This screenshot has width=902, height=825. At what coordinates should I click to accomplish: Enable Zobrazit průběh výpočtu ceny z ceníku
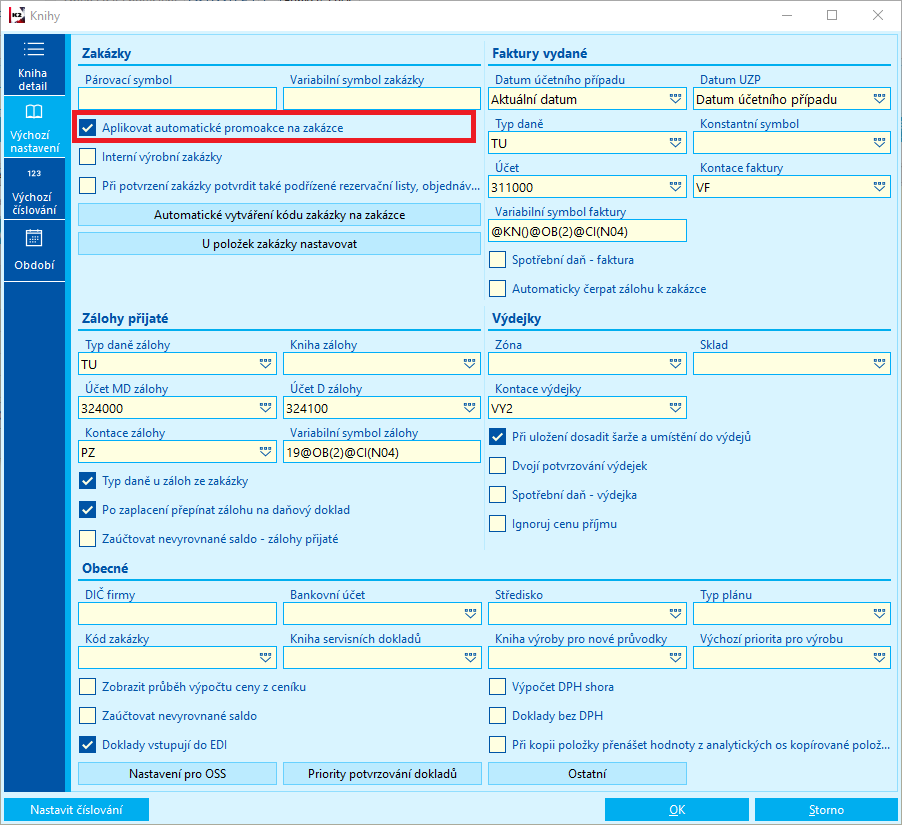tap(87, 687)
